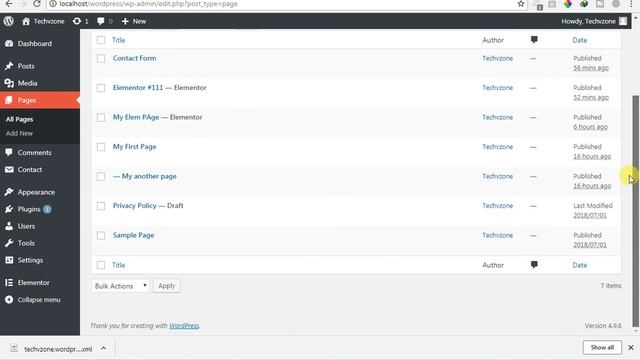This screenshot has height=360, width=640.
Task: Select Add New submenu item
Action: click(19, 133)
